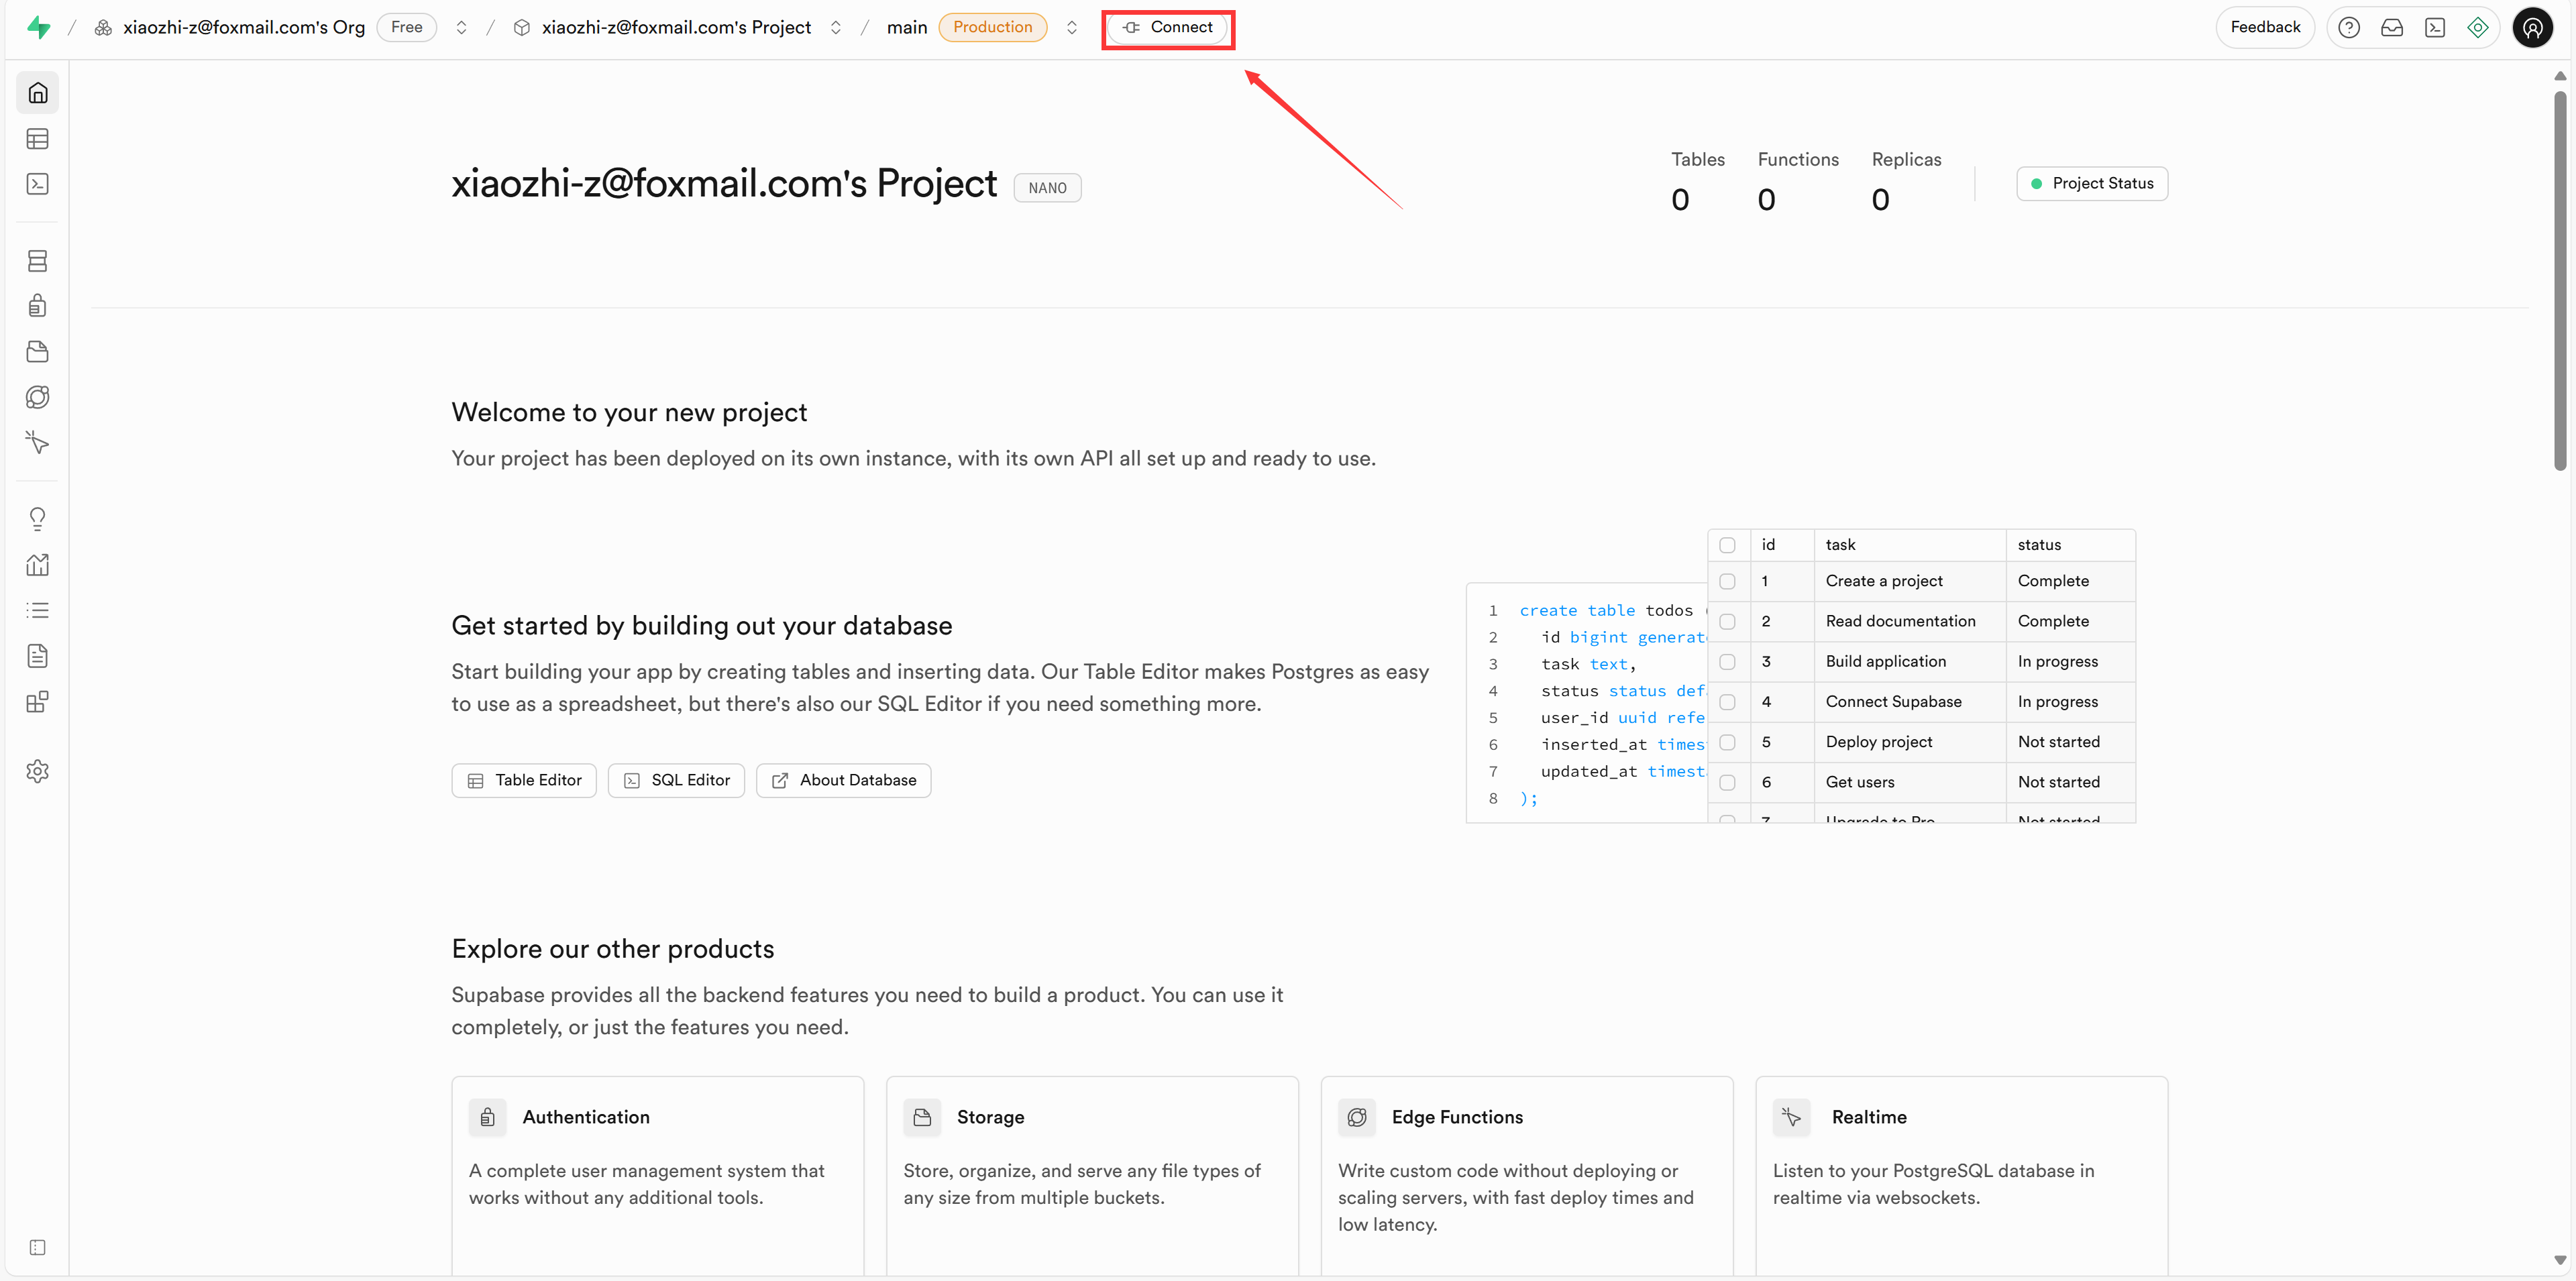Expand the project switcher chevron

coord(836,27)
